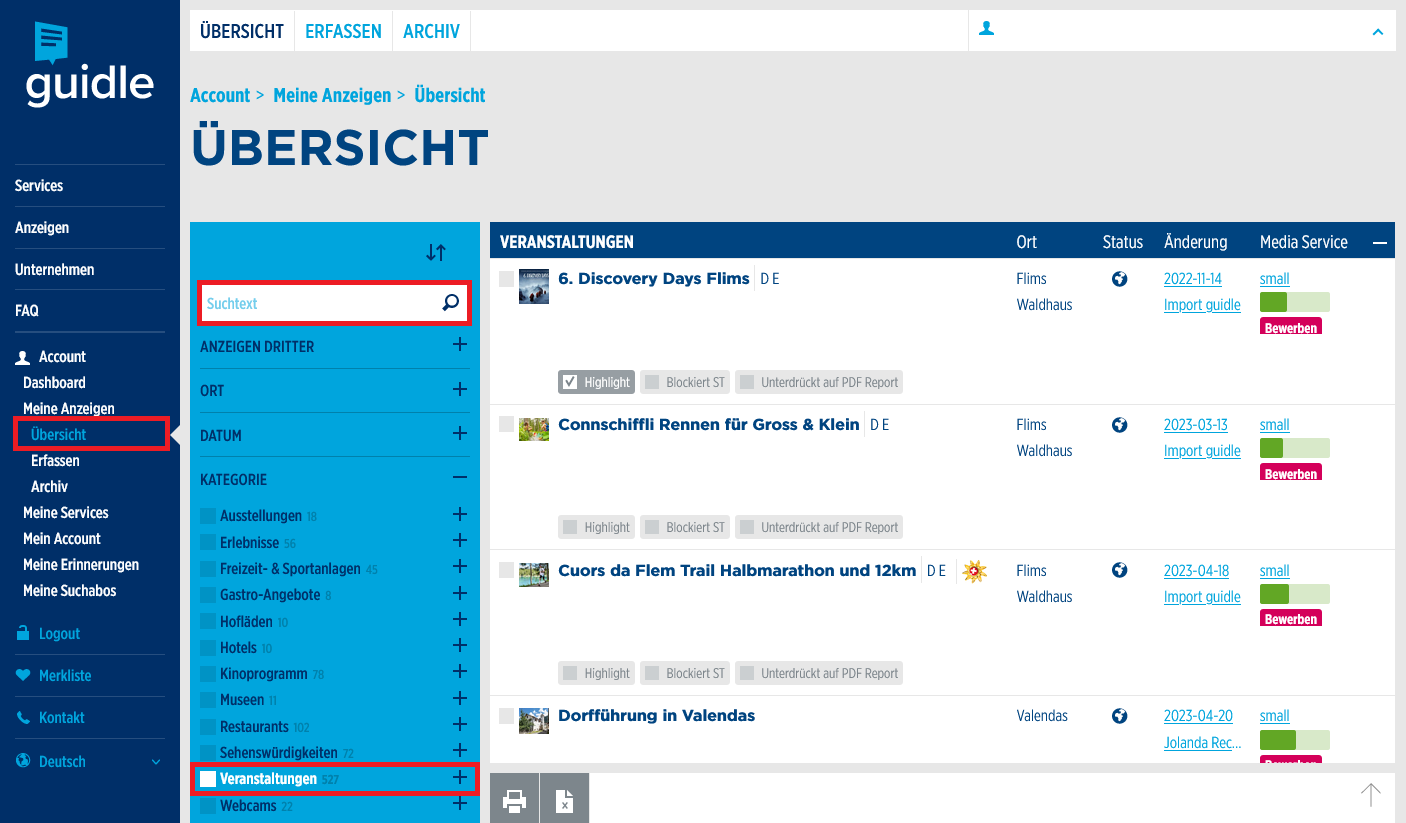Screen dimensions: 1406x823
Task: Click globe status icon for Discovery Days Flims
Action: [1120, 279]
